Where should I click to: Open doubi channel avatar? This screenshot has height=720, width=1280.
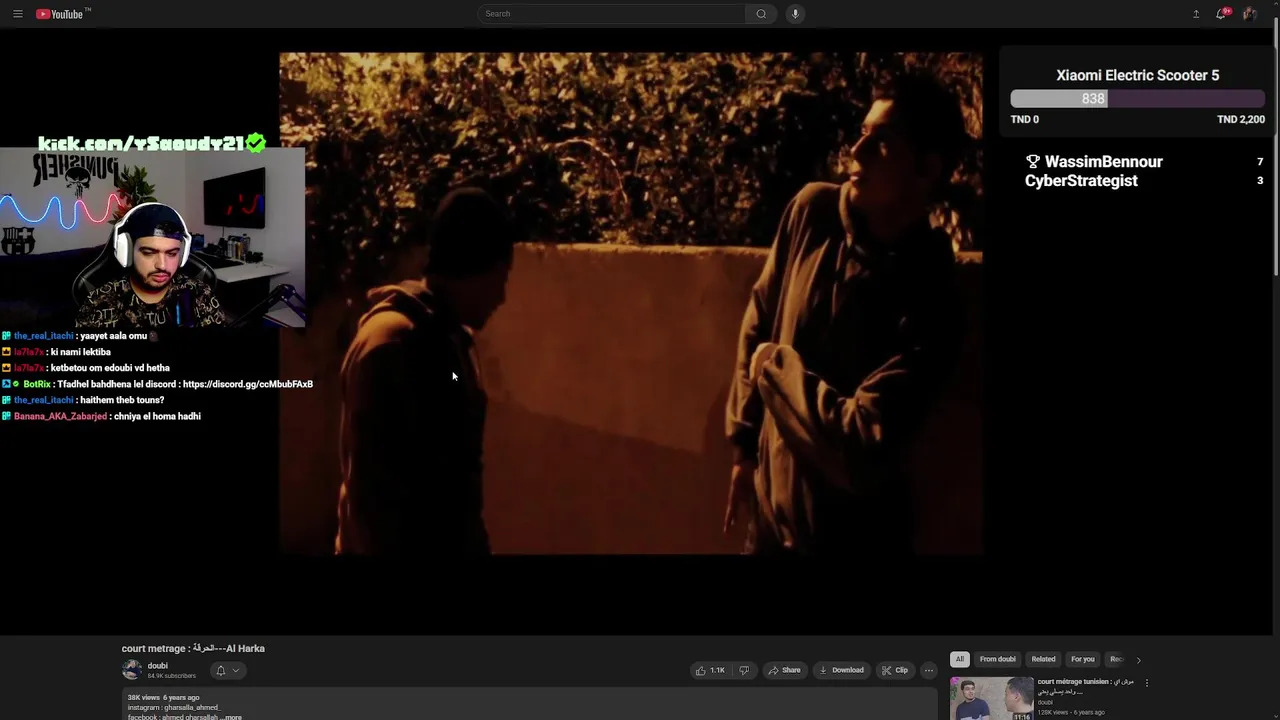pyautogui.click(x=132, y=670)
